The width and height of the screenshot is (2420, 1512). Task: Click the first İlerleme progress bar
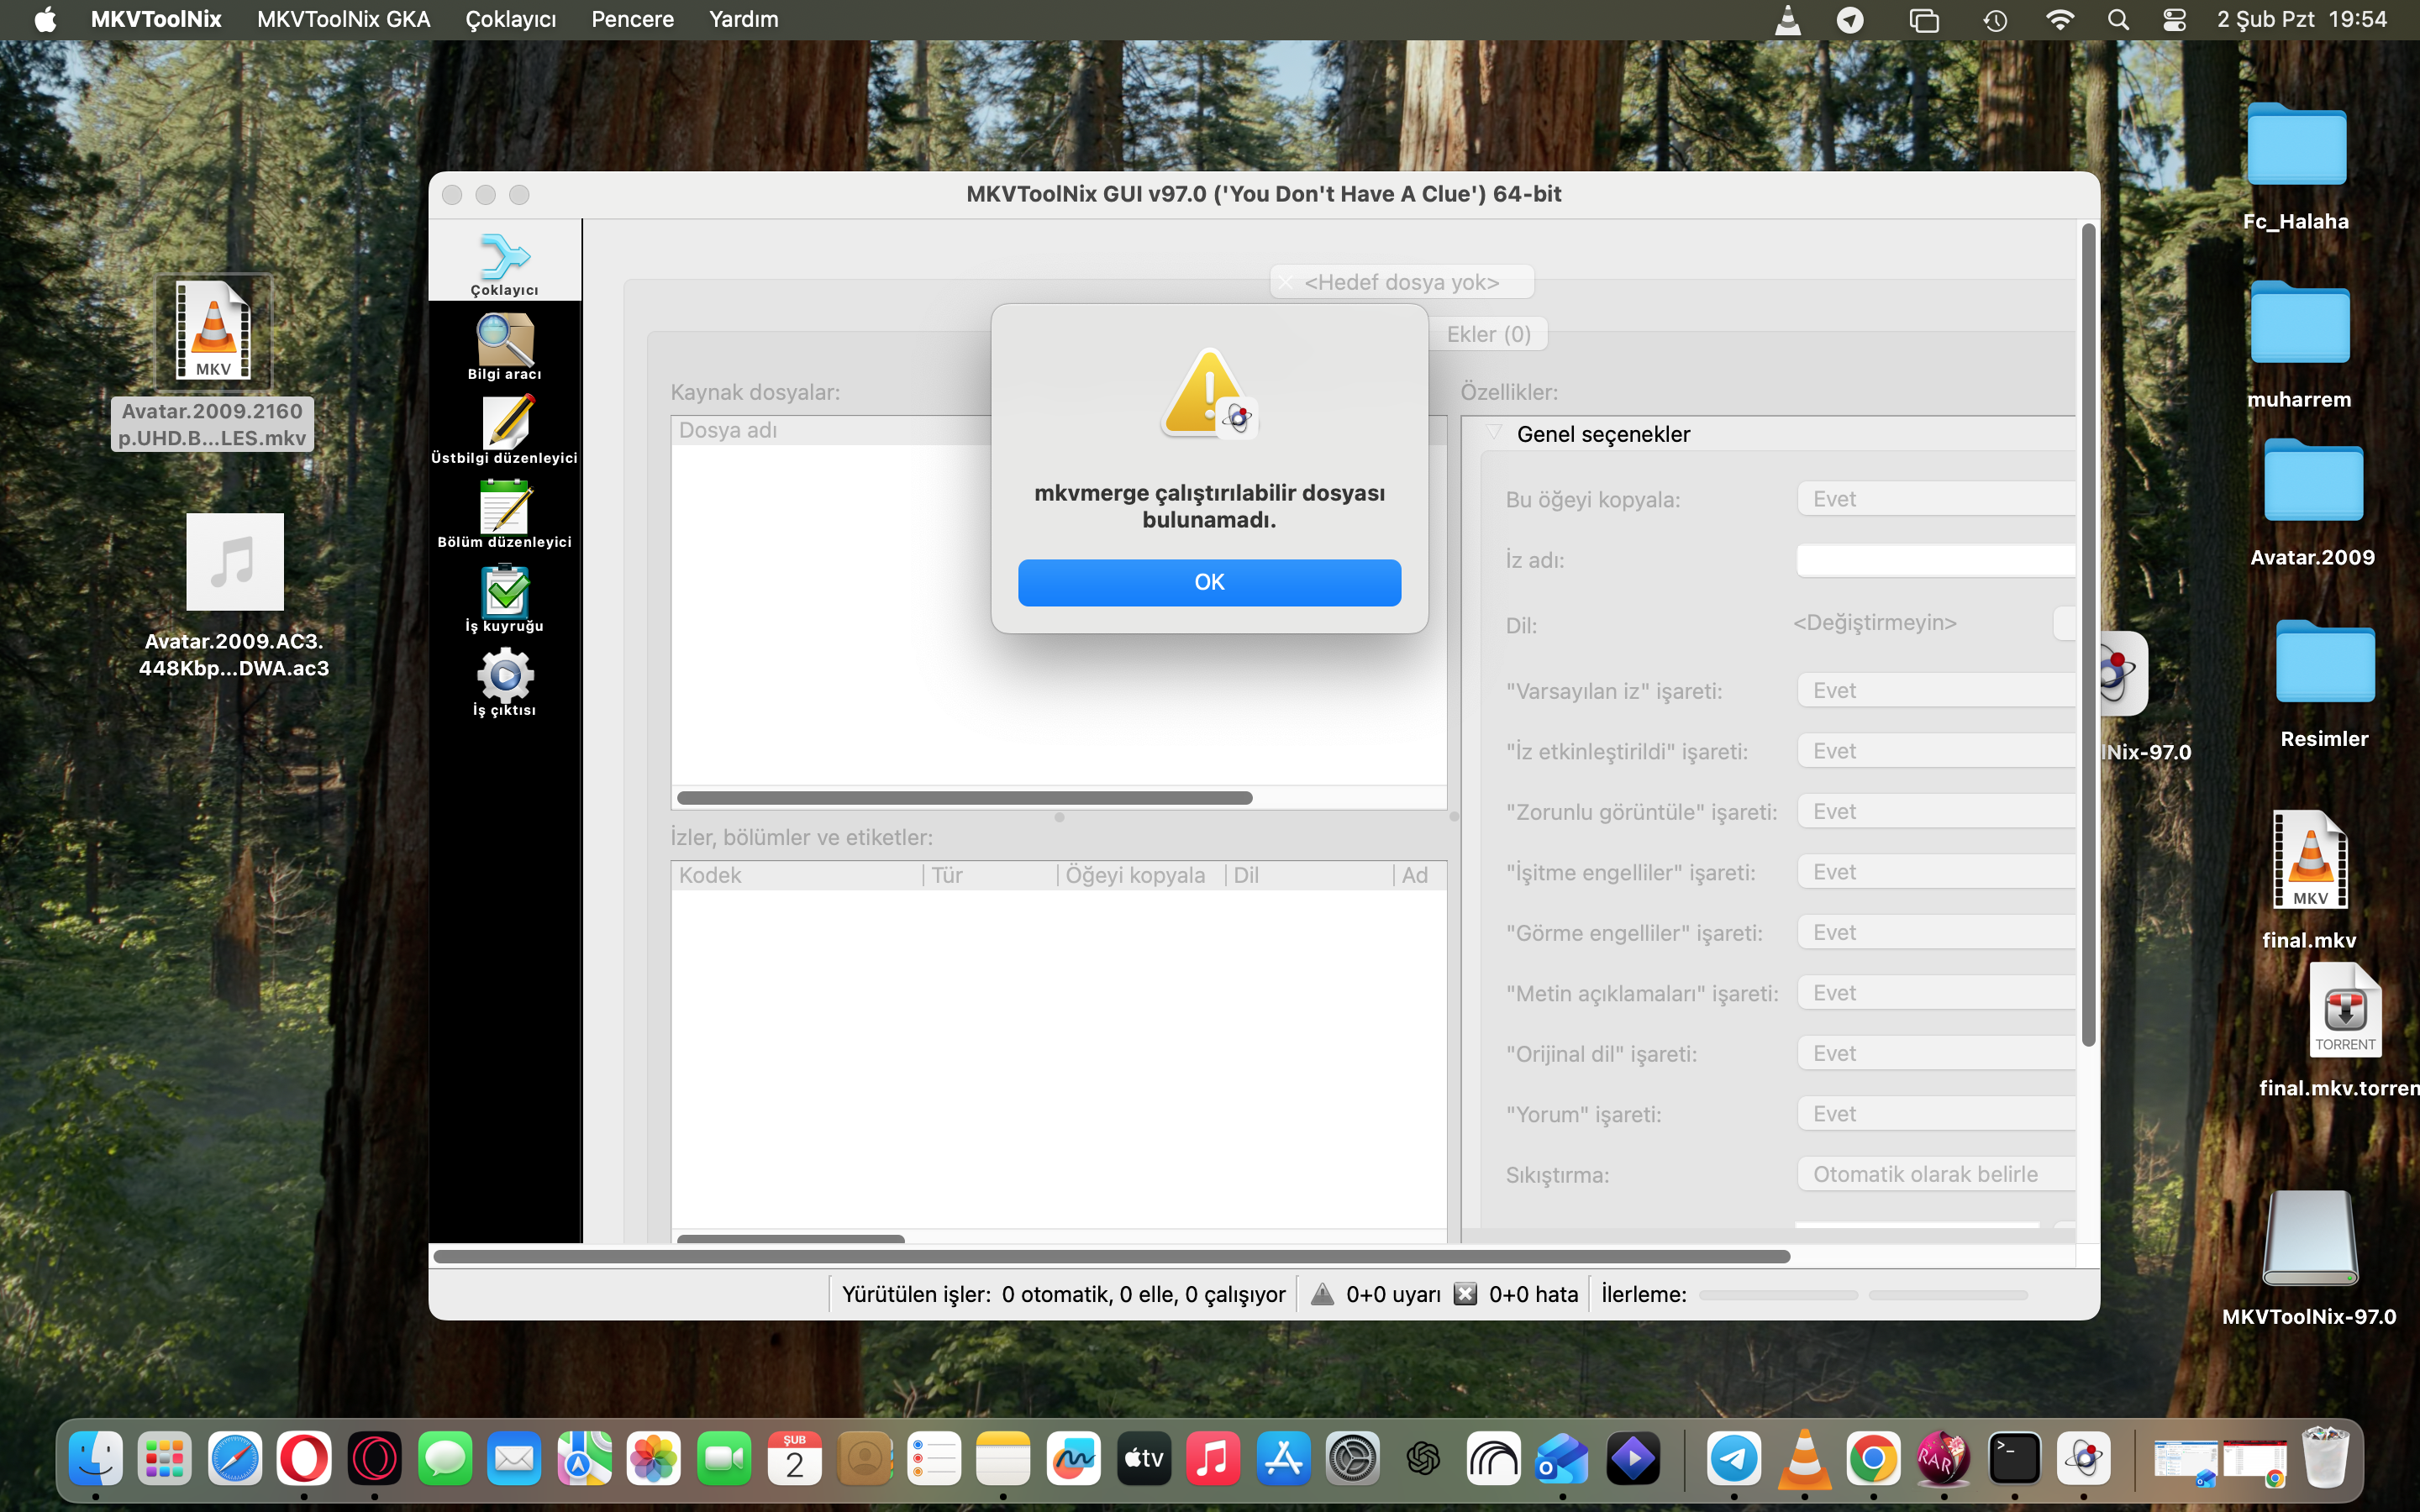point(1778,1295)
